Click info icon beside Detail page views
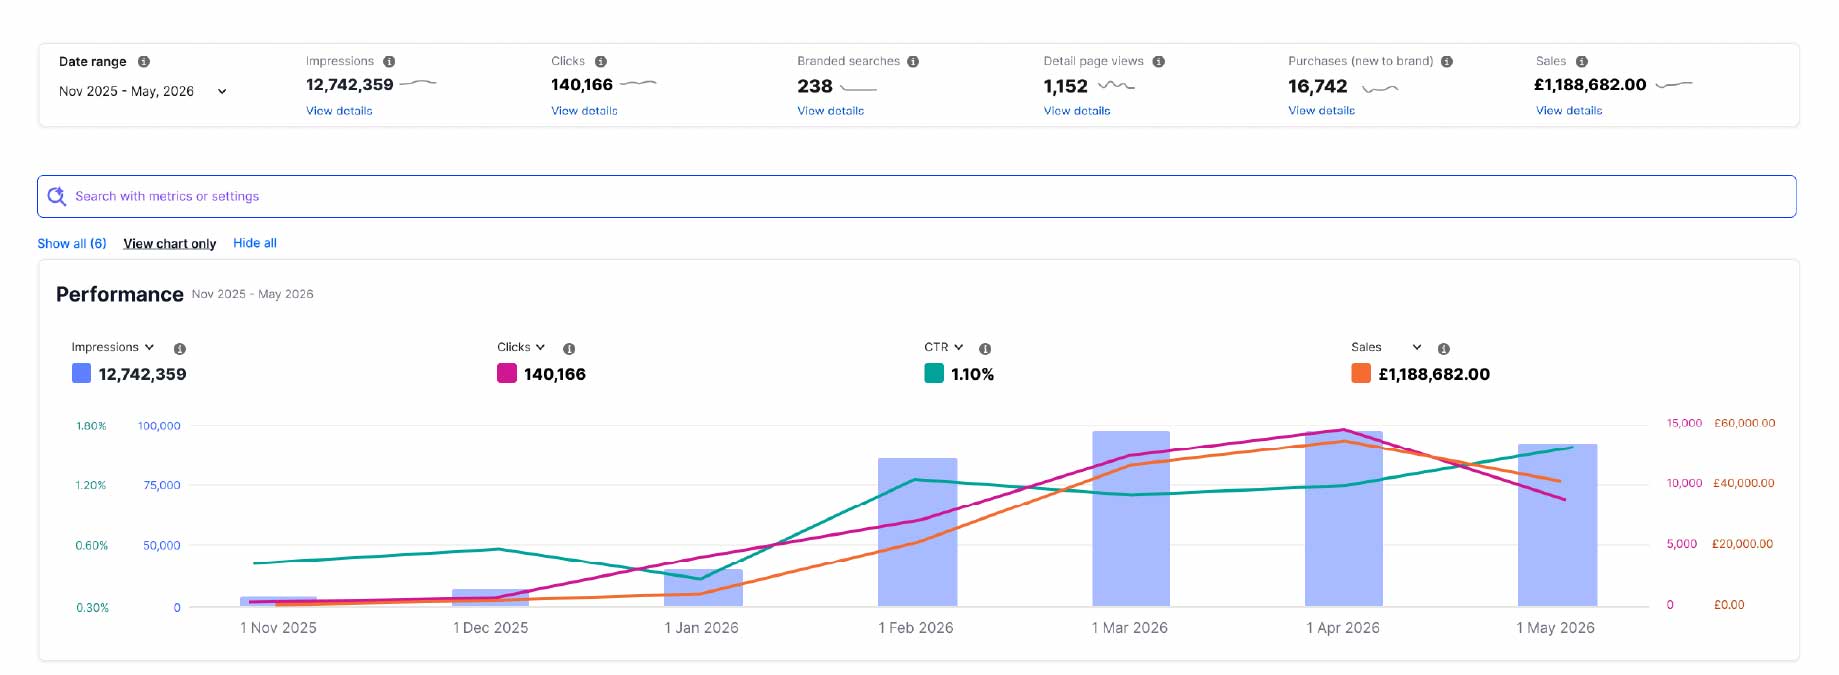This screenshot has height=675, width=1839. tap(1159, 62)
